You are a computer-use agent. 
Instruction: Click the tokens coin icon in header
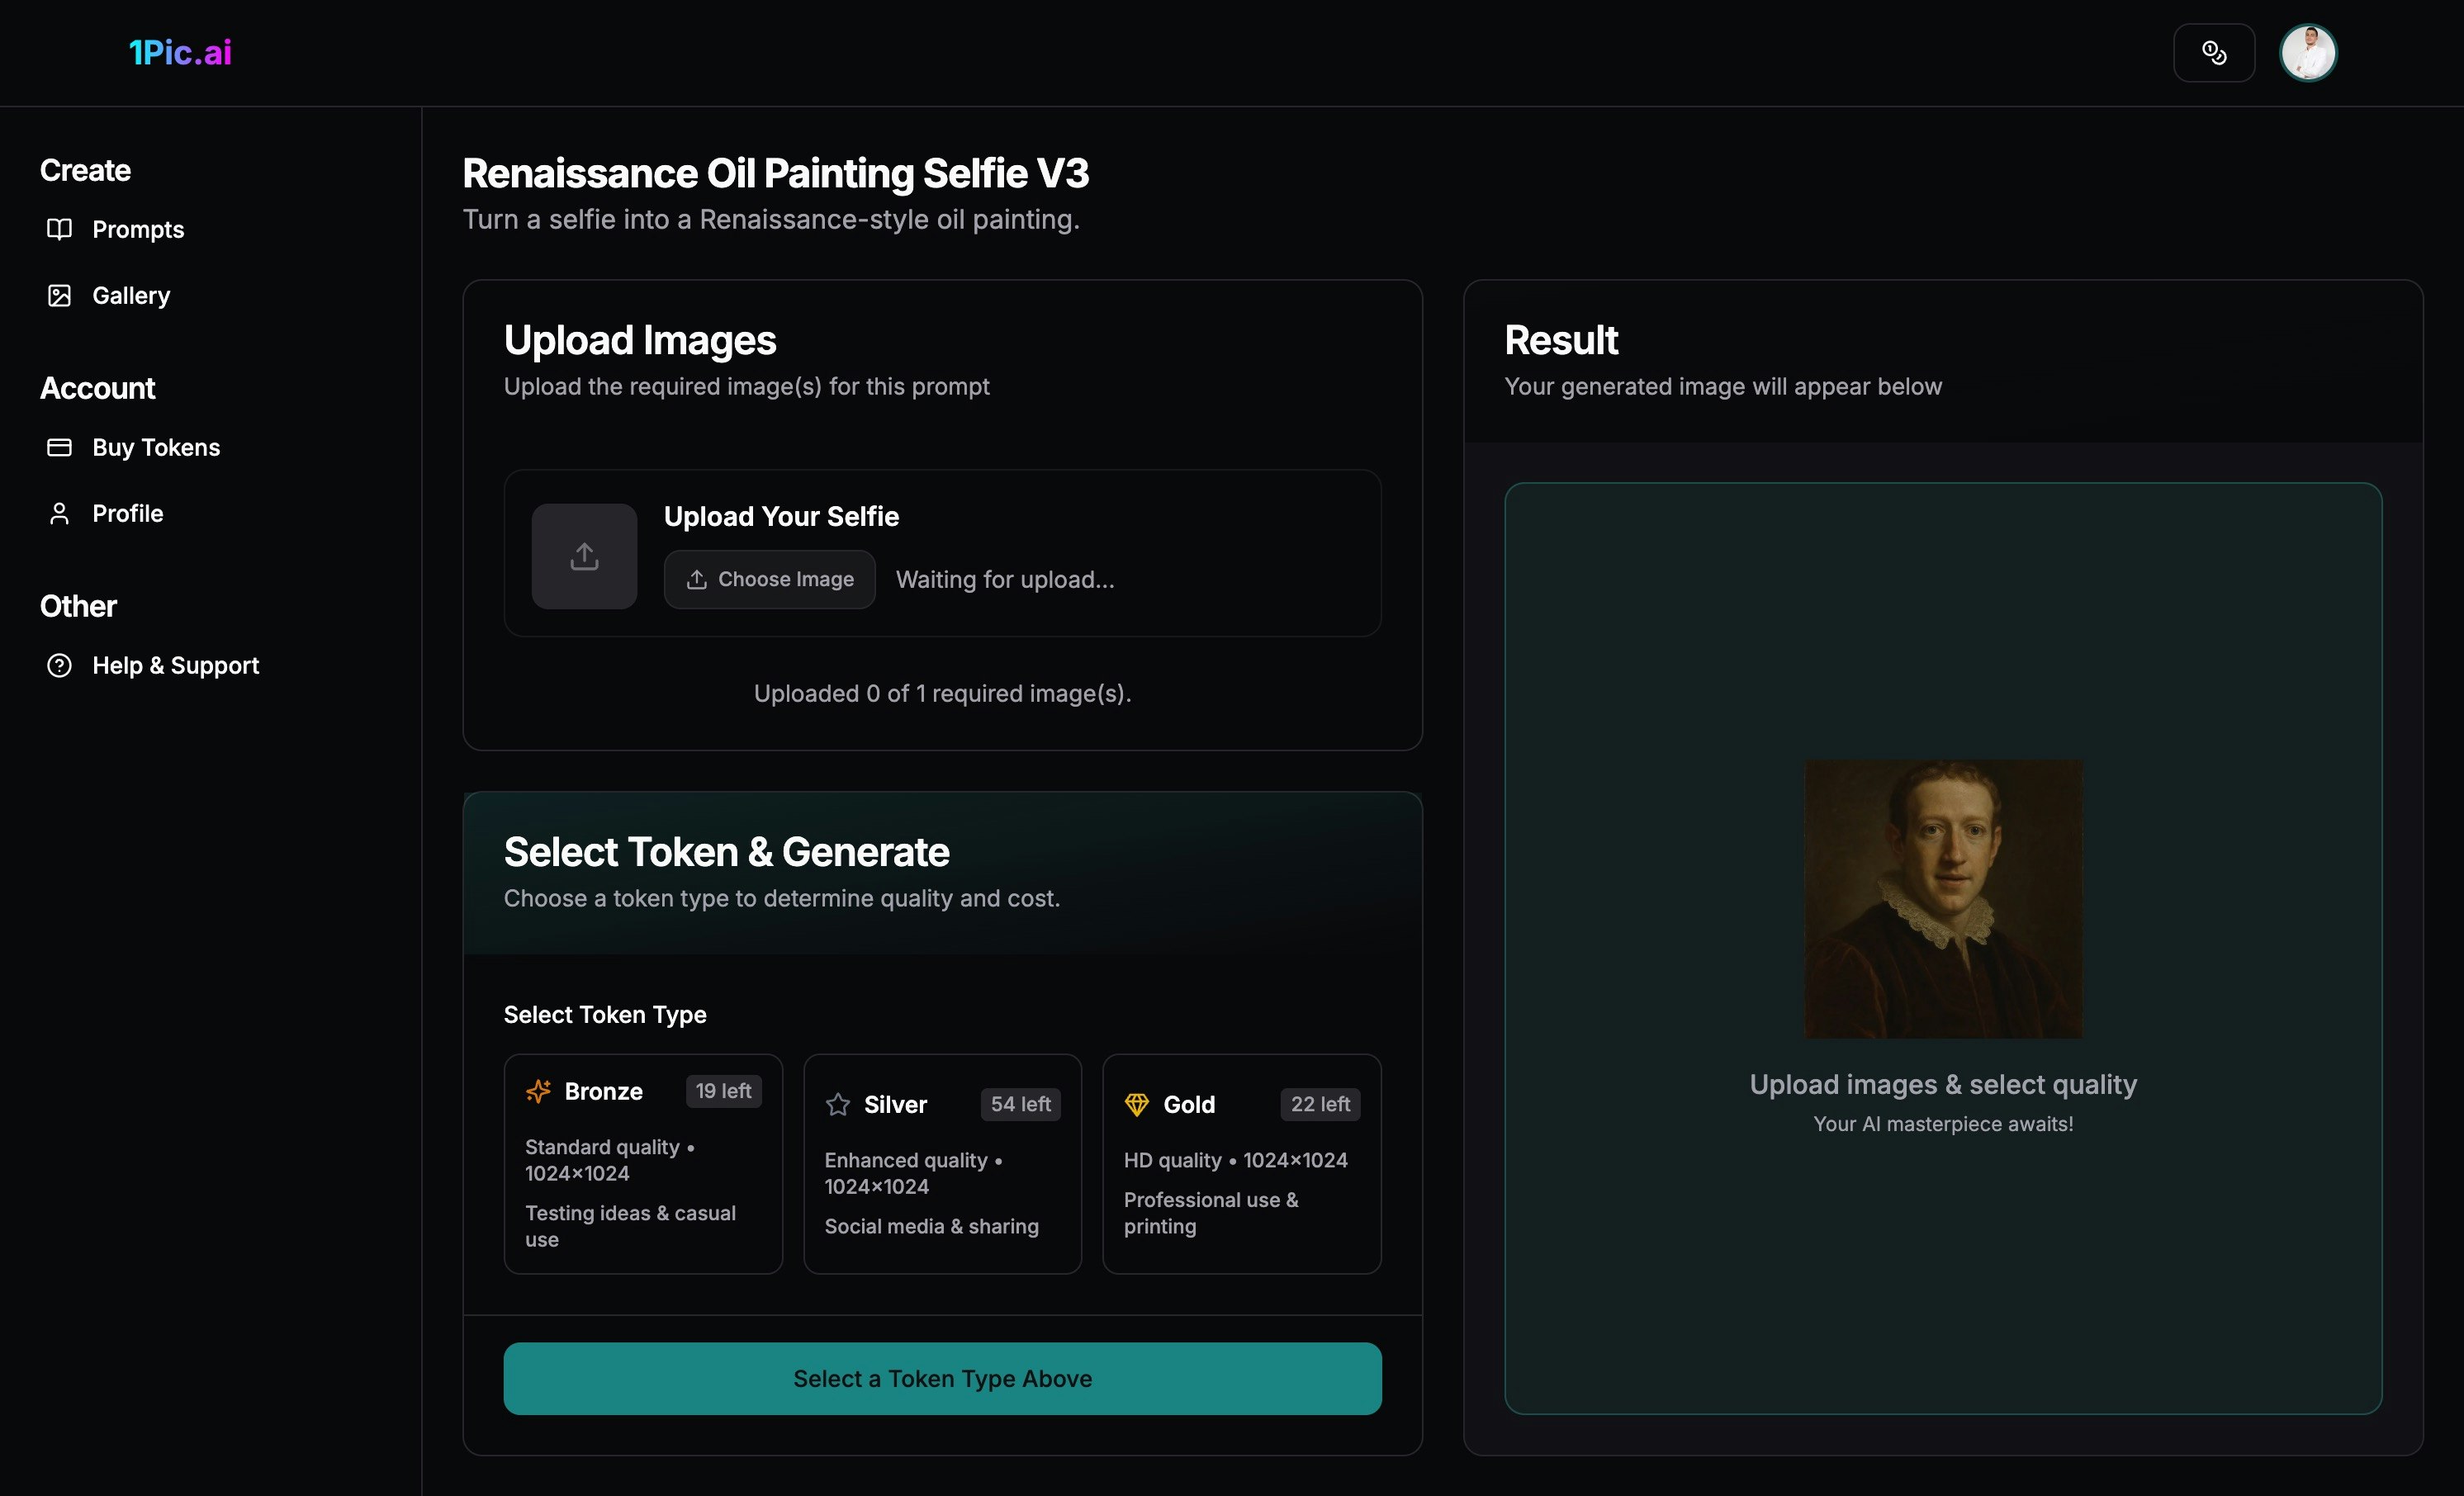[x=2213, y=53]
